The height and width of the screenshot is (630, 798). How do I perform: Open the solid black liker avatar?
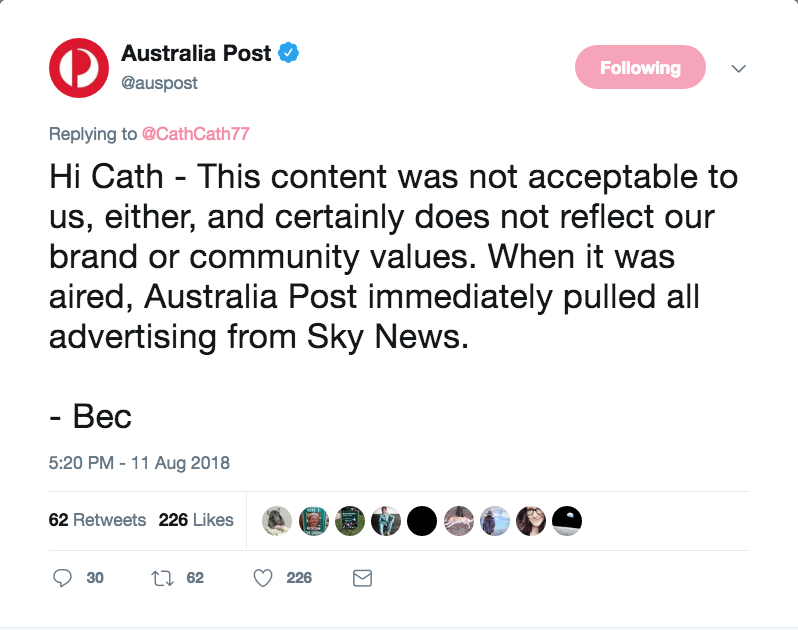click(422, 520)
